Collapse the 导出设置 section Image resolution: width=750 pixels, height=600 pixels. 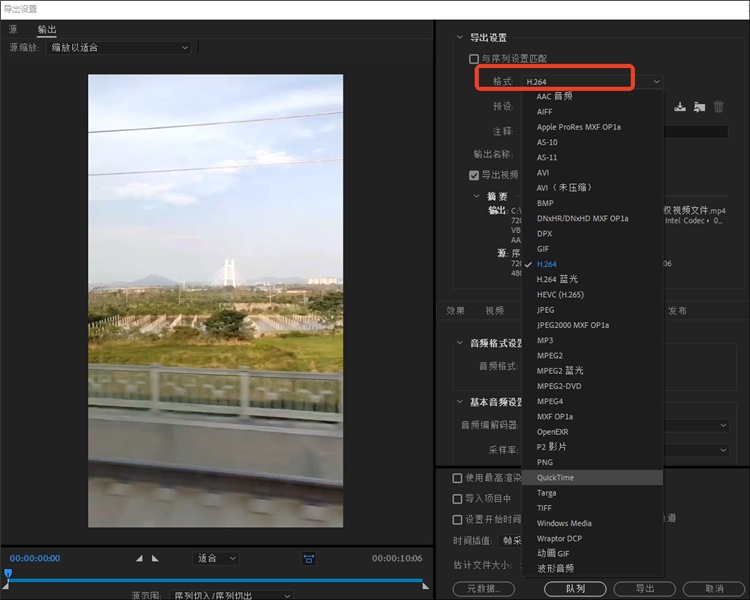tap(459, 37)
